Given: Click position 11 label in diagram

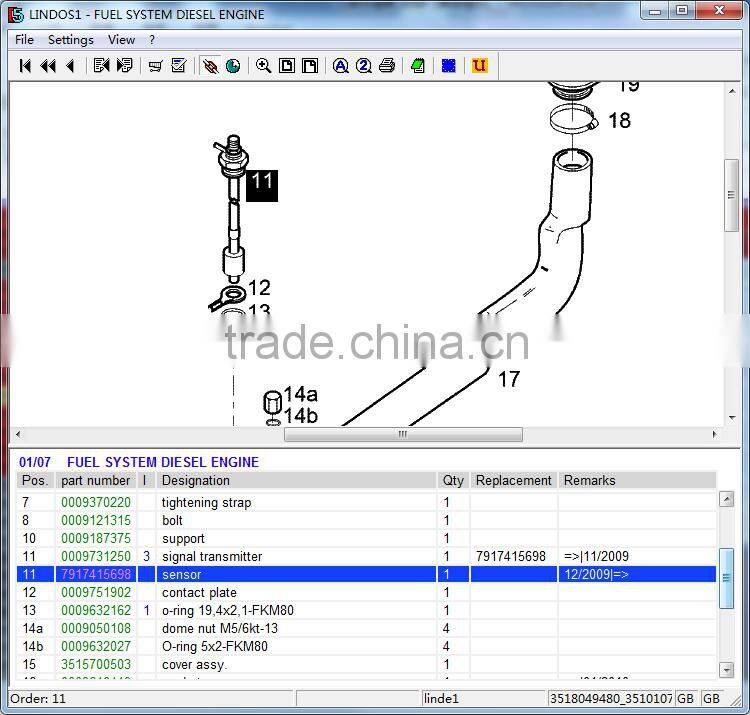Looking at the screenshot, I should pyautogui.click(x=261, y=183).
